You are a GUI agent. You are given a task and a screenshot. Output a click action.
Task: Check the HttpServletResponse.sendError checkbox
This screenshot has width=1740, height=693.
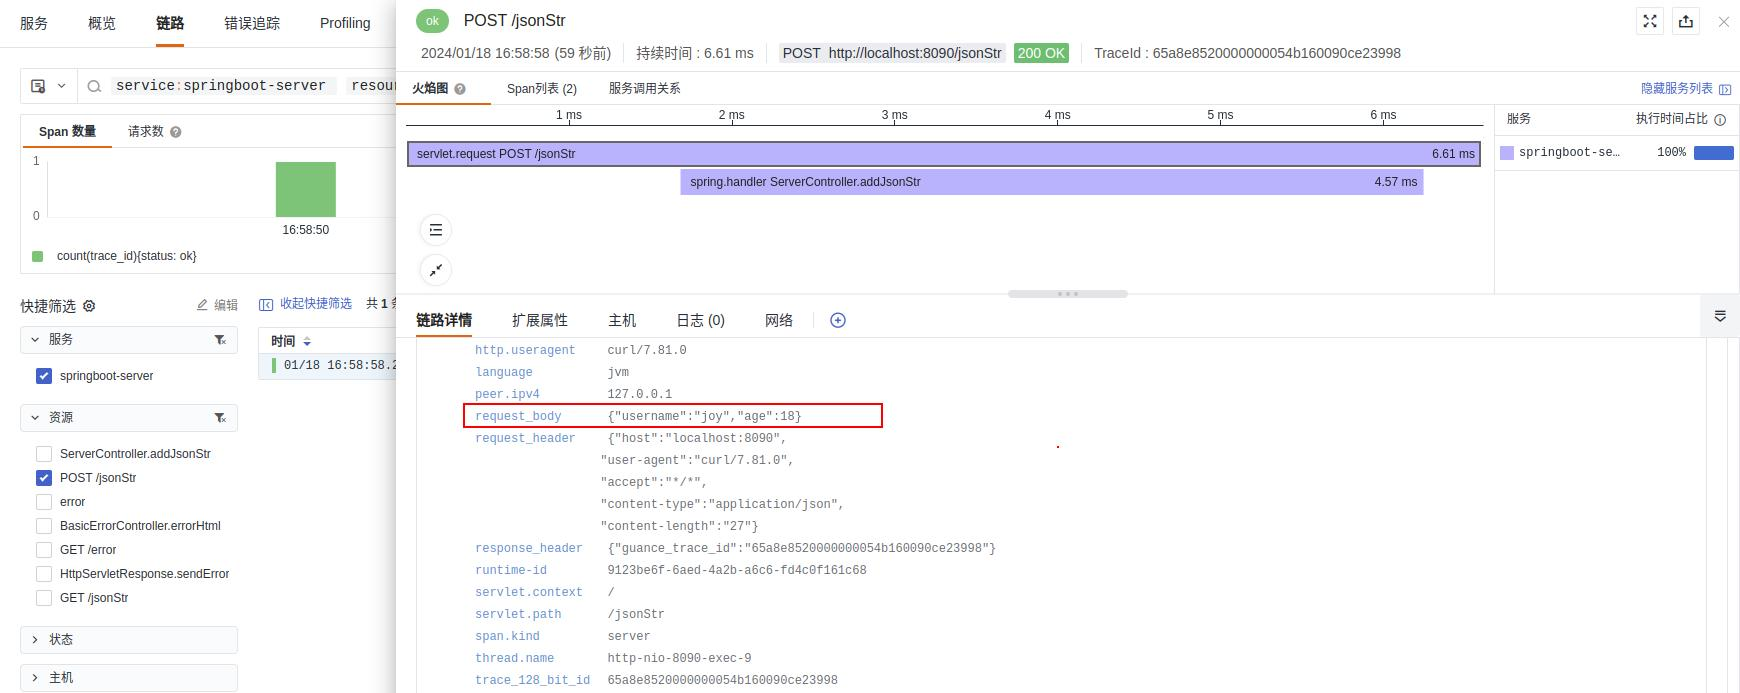pyautogui.click(x=44, y=574)
